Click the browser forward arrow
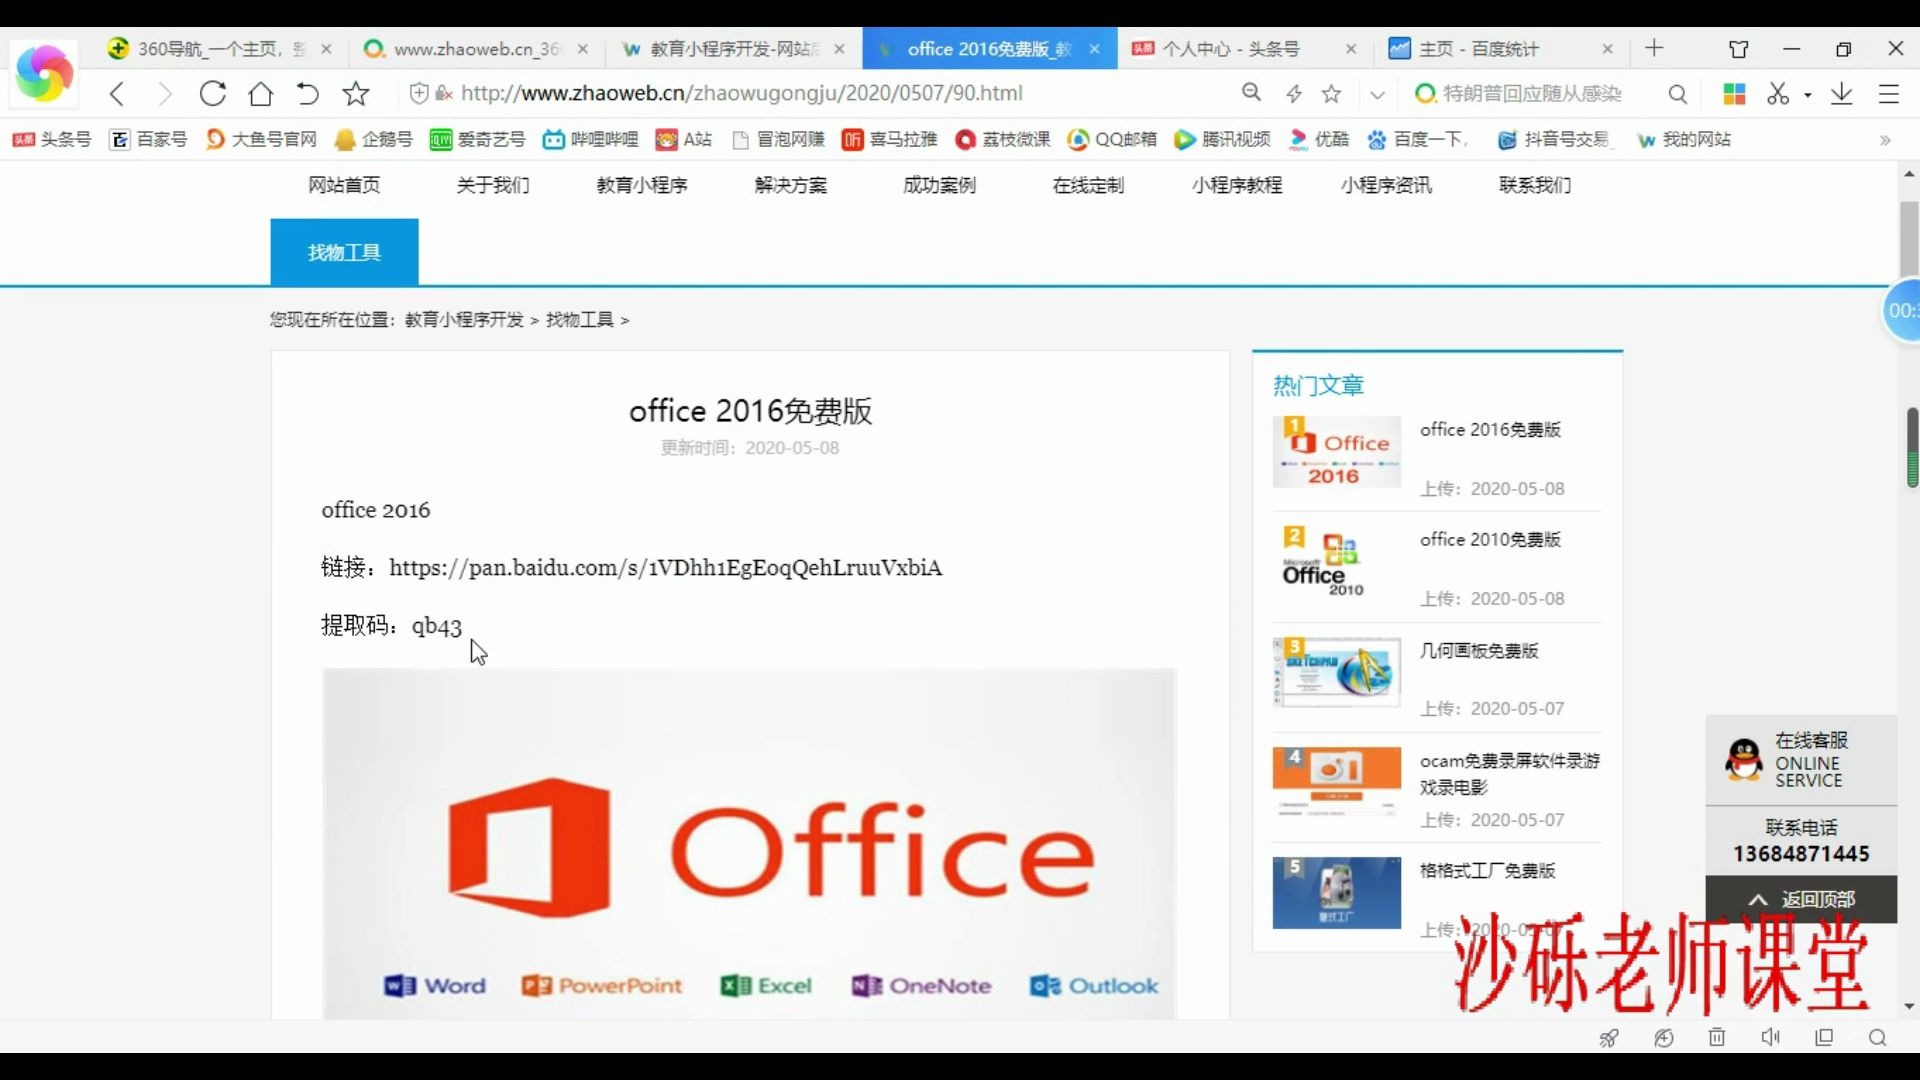The width and height of the screenshot is (1920, 1080). pyautogui.click(x=165, y=94)
